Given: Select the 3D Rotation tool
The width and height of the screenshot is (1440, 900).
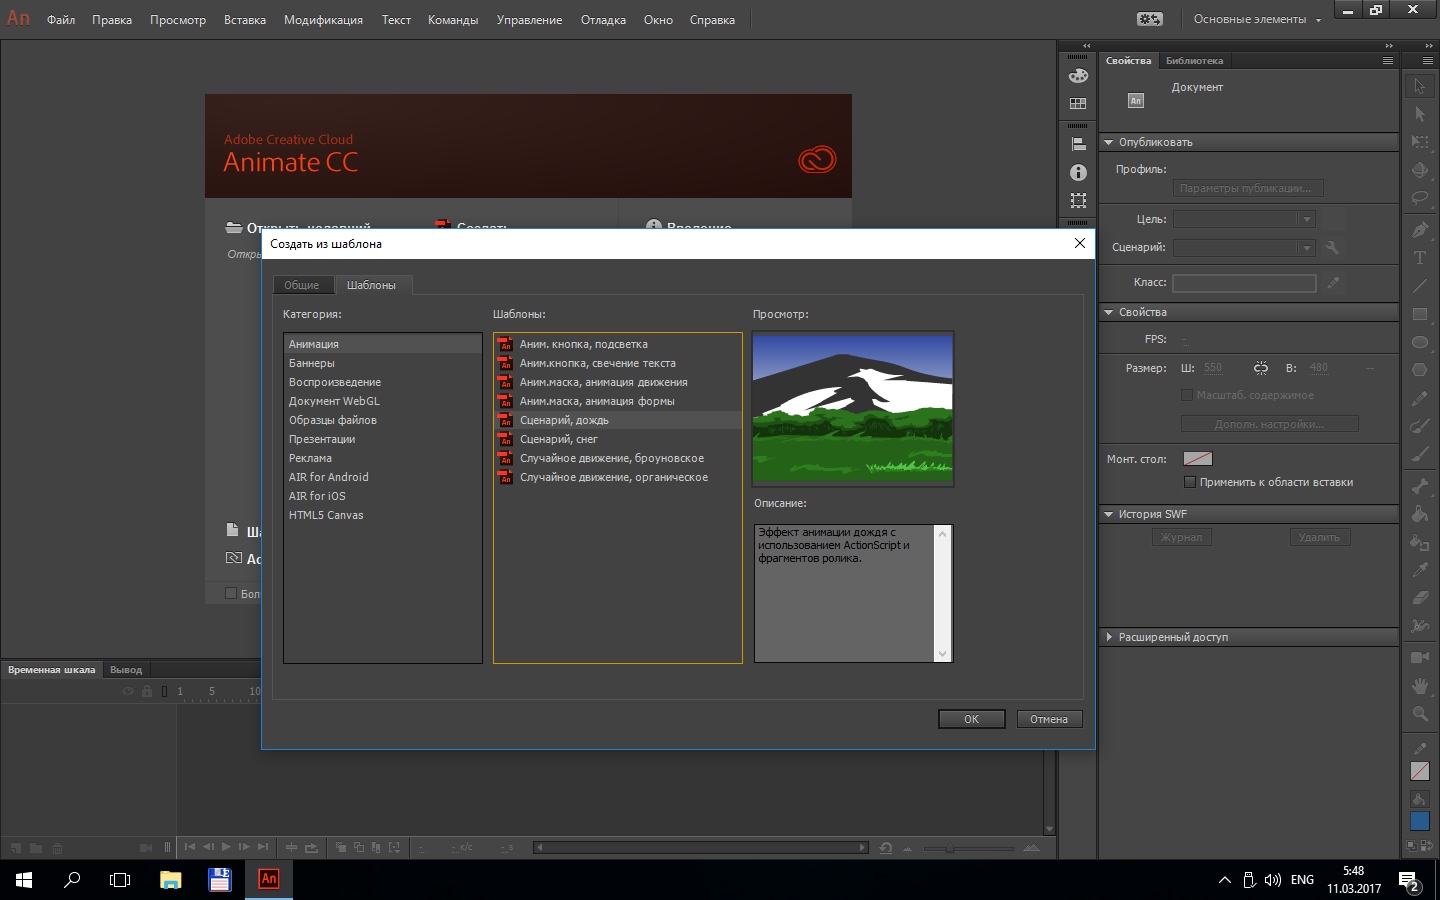Looking at the screenshot, I should tap(1419, 170).
